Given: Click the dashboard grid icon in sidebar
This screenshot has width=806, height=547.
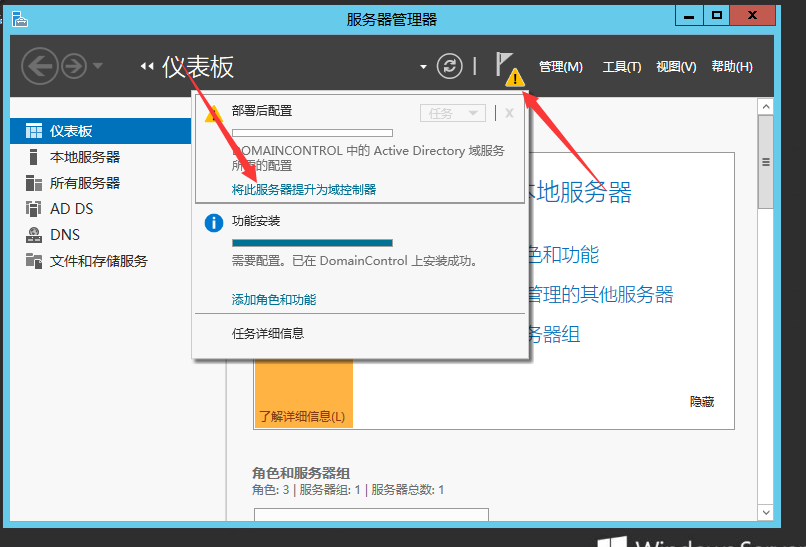Looking at the screenshot, I should coord(34,131).
